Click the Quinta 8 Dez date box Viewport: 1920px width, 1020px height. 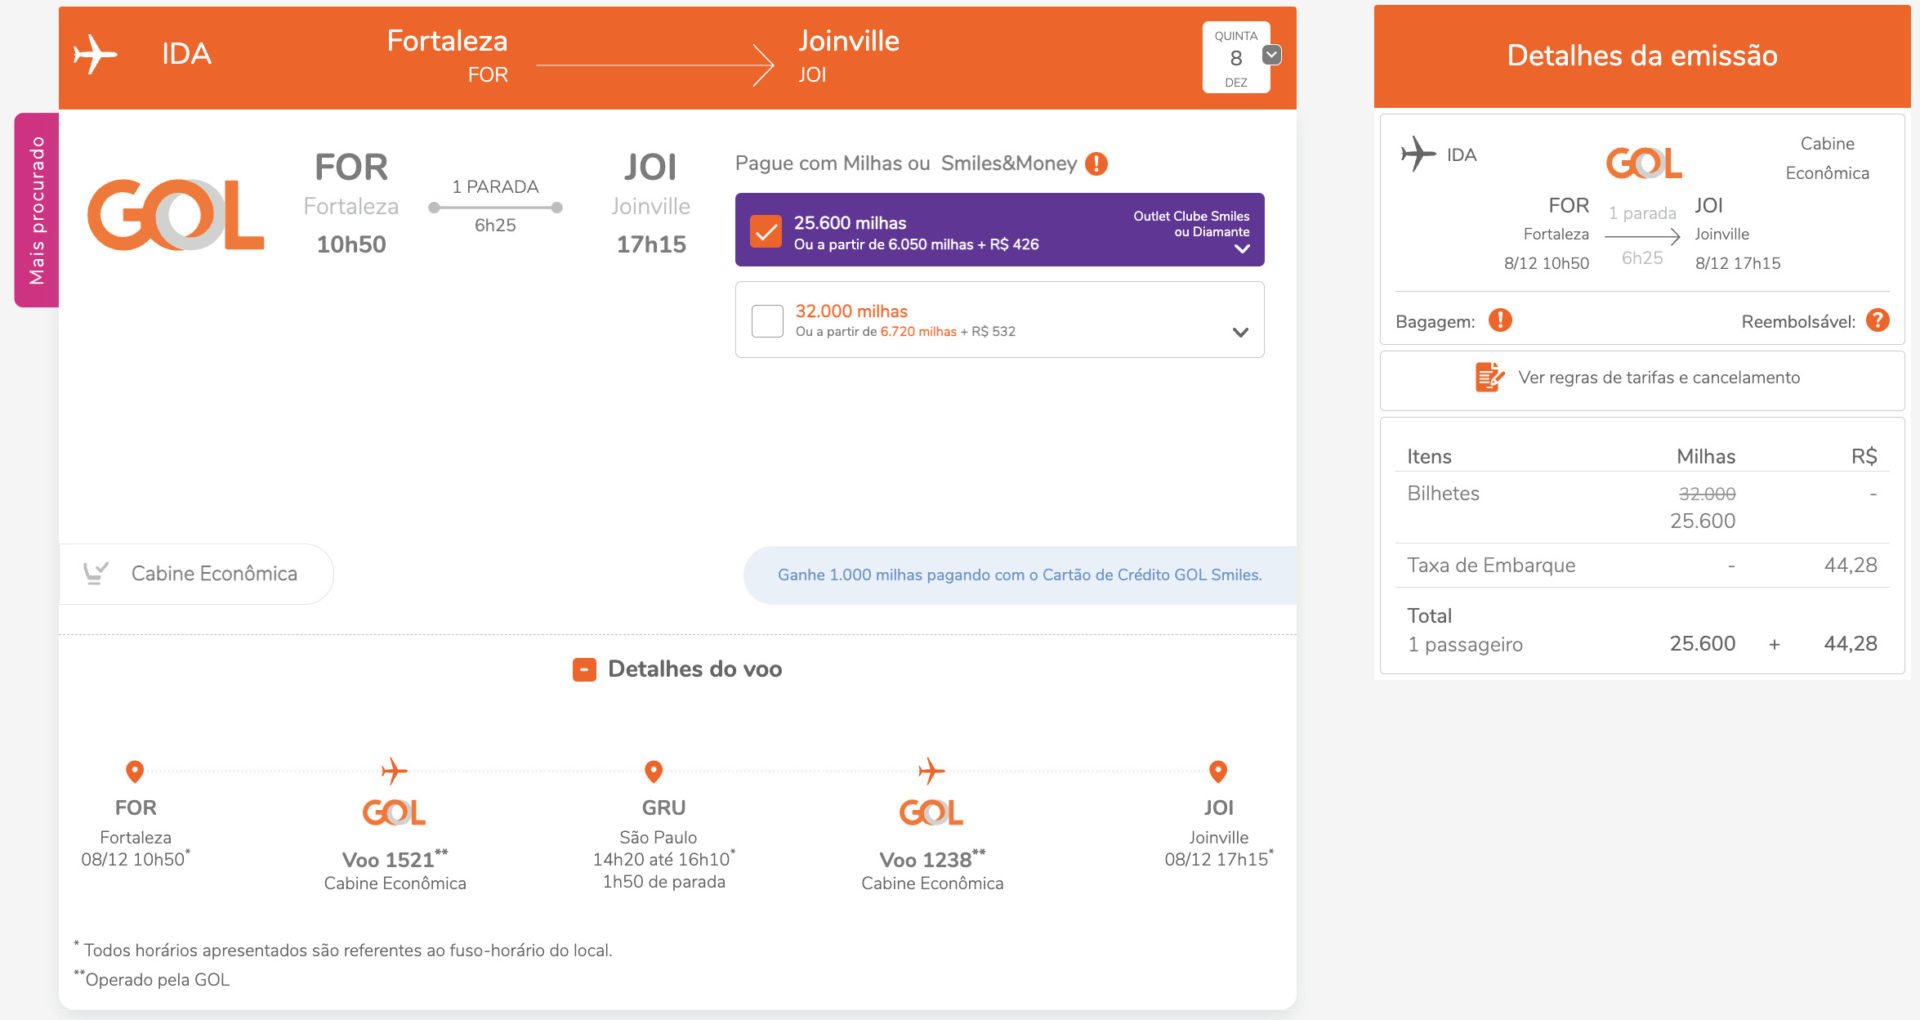[1236, 57]
